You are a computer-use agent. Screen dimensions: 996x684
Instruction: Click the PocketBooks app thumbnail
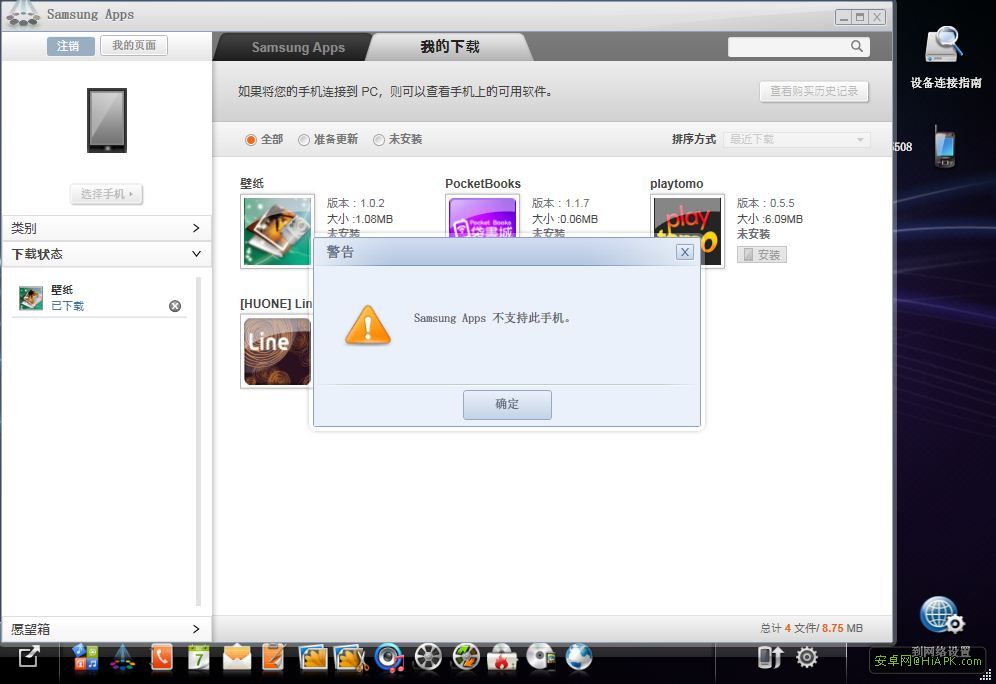(x=482, y=216)
